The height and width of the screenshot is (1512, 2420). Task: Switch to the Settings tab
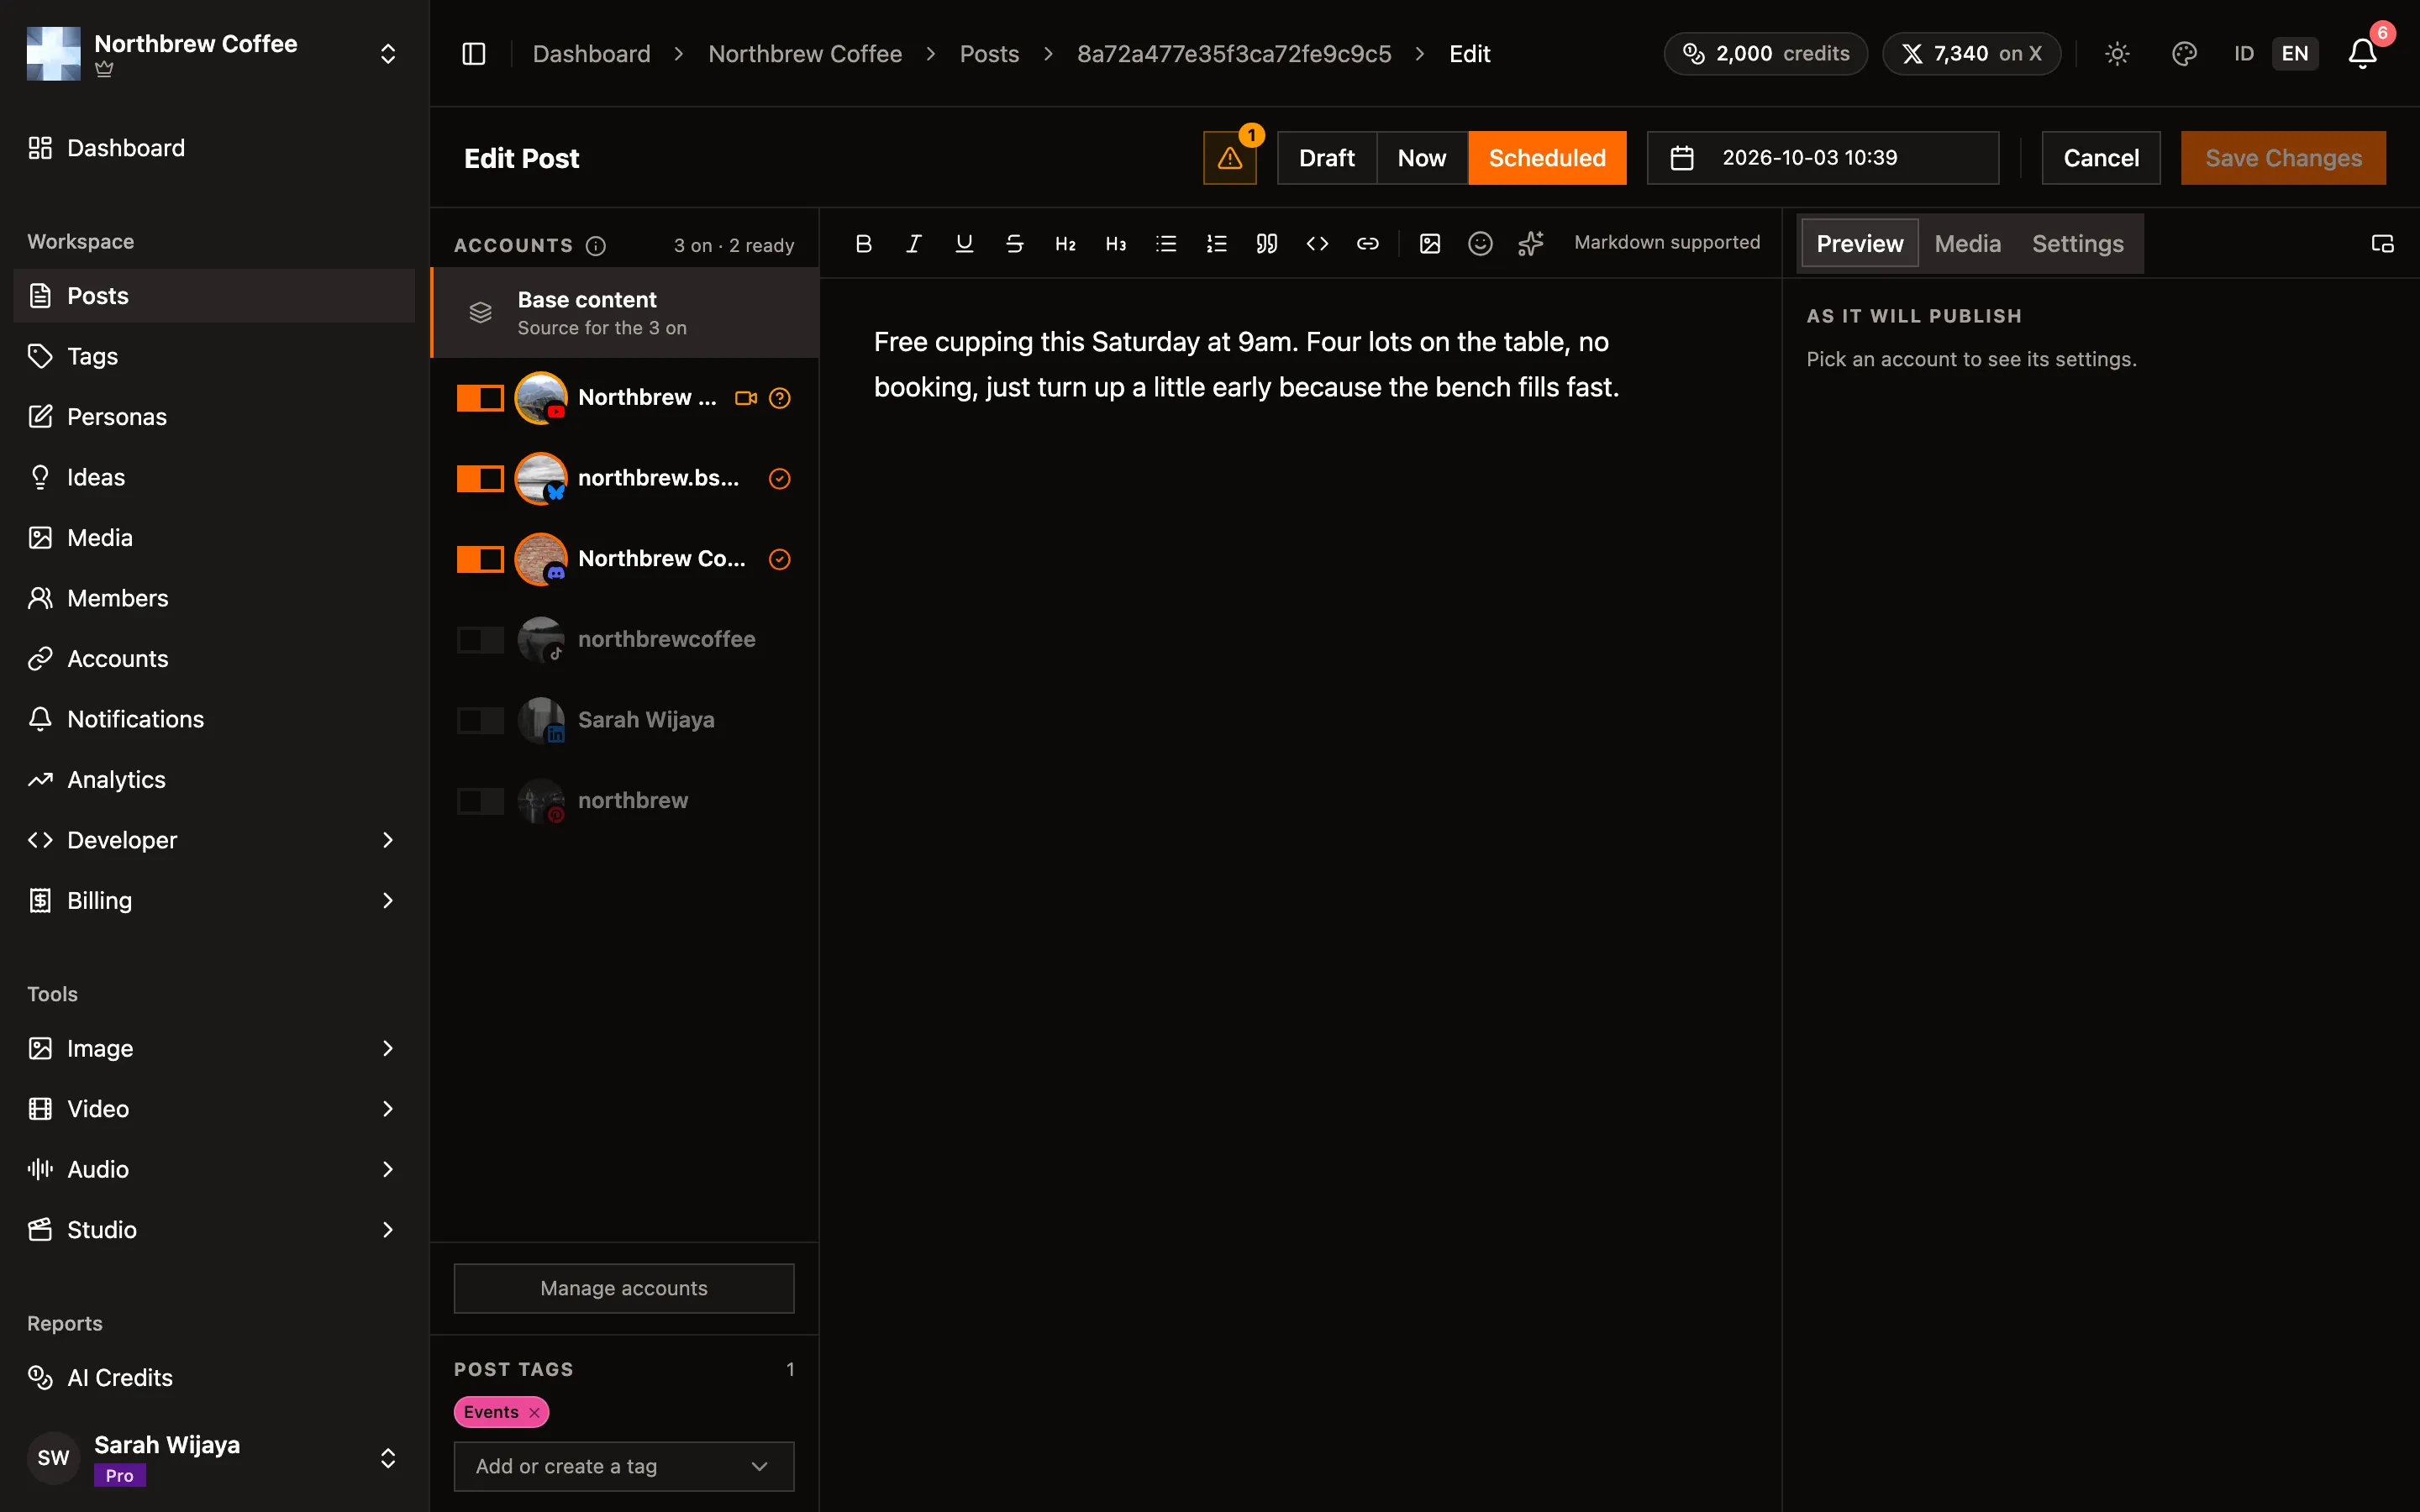pyautogui.click(x=2077, y=244)
